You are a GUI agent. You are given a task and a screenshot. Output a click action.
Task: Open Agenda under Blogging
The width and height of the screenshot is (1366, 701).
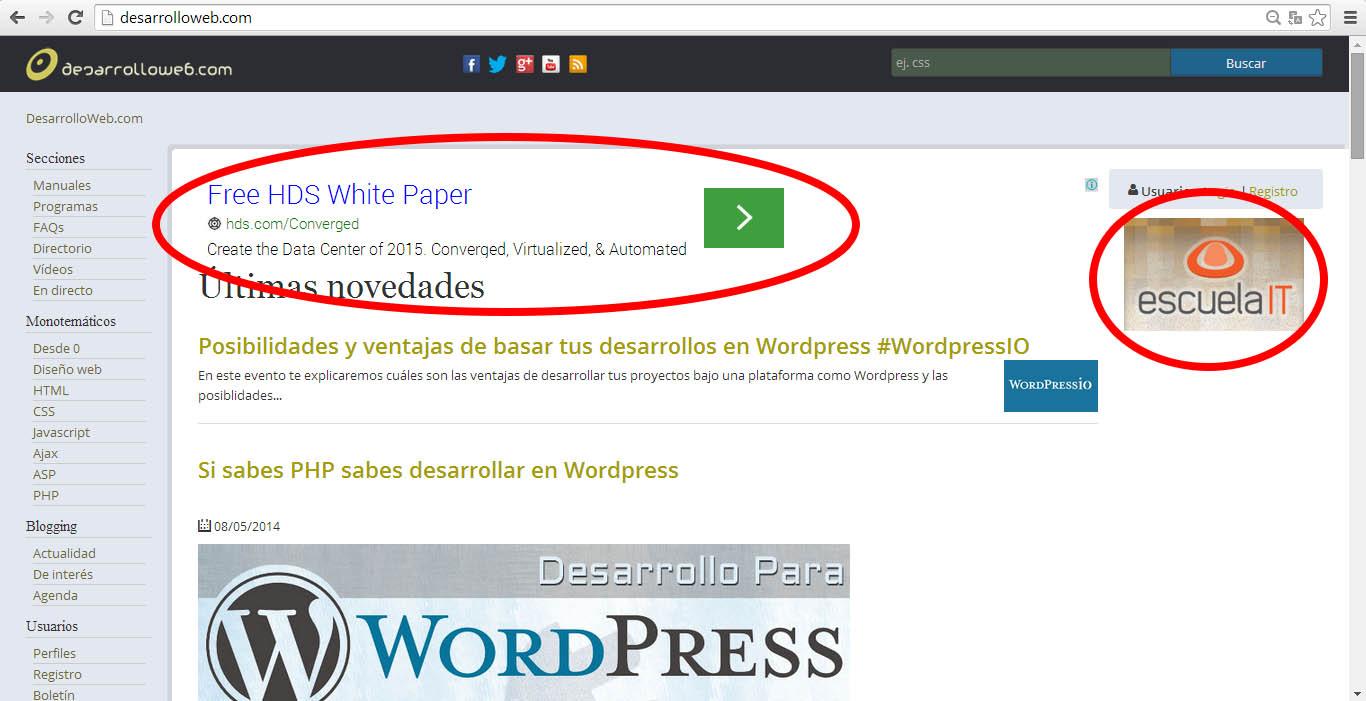(55, 595)
